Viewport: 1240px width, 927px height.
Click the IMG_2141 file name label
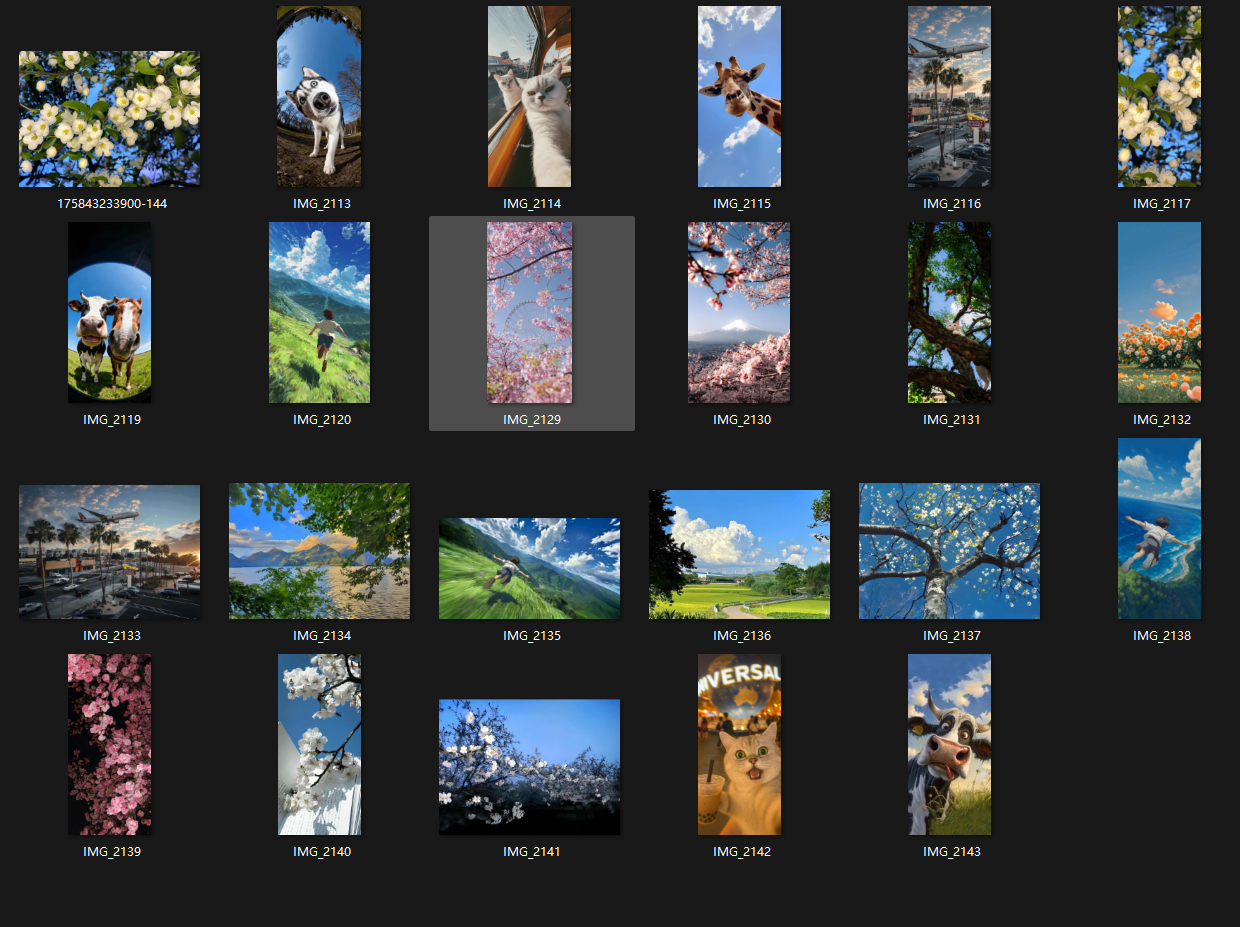pos(531,852)
